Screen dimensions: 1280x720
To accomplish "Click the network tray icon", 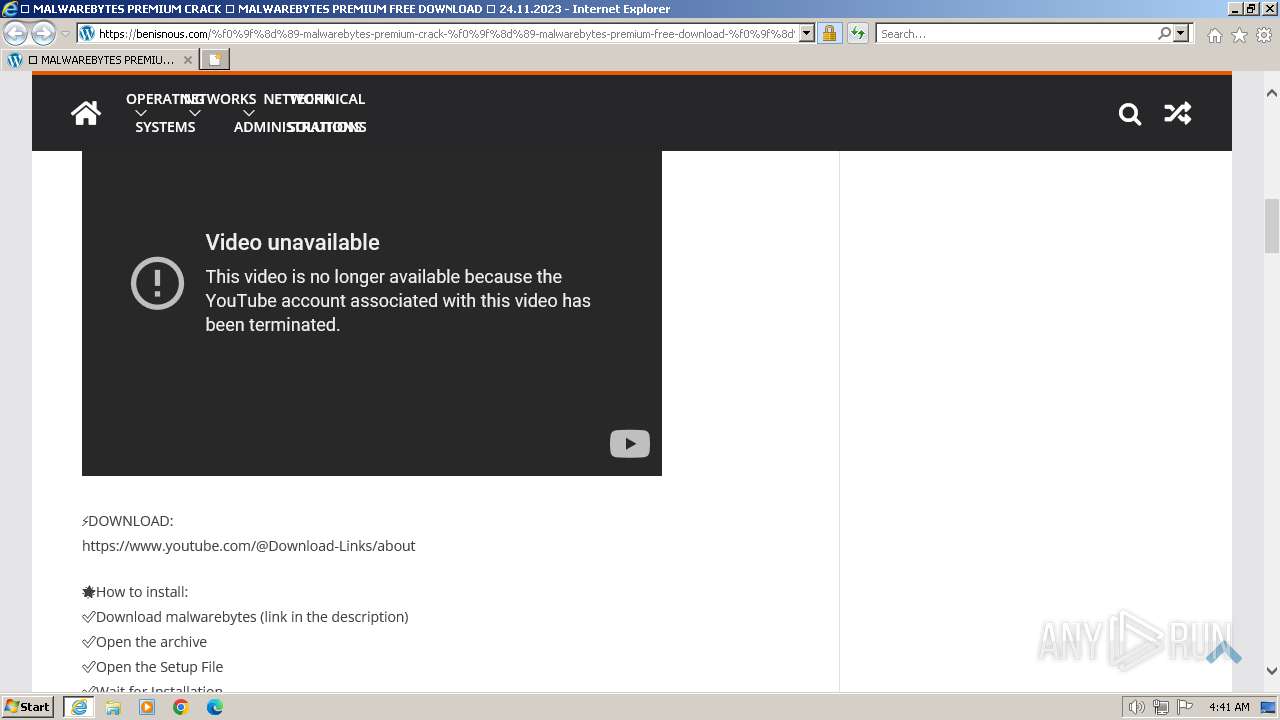I will 1161,707.
